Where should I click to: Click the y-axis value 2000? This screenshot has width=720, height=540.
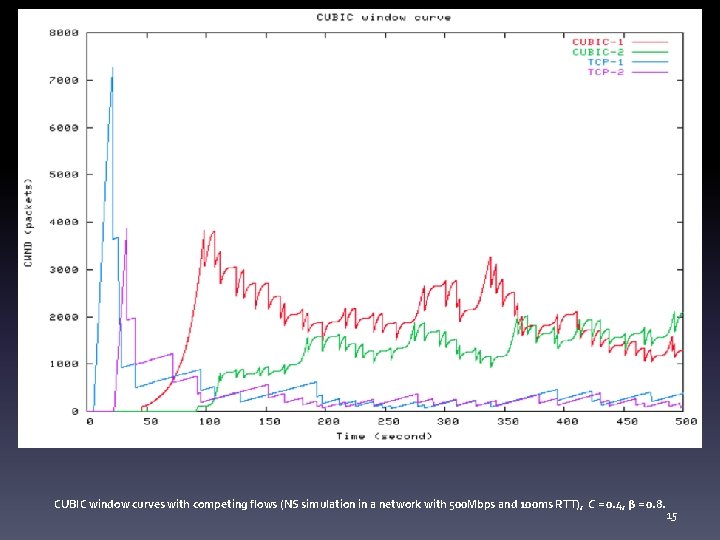point(64,317)
